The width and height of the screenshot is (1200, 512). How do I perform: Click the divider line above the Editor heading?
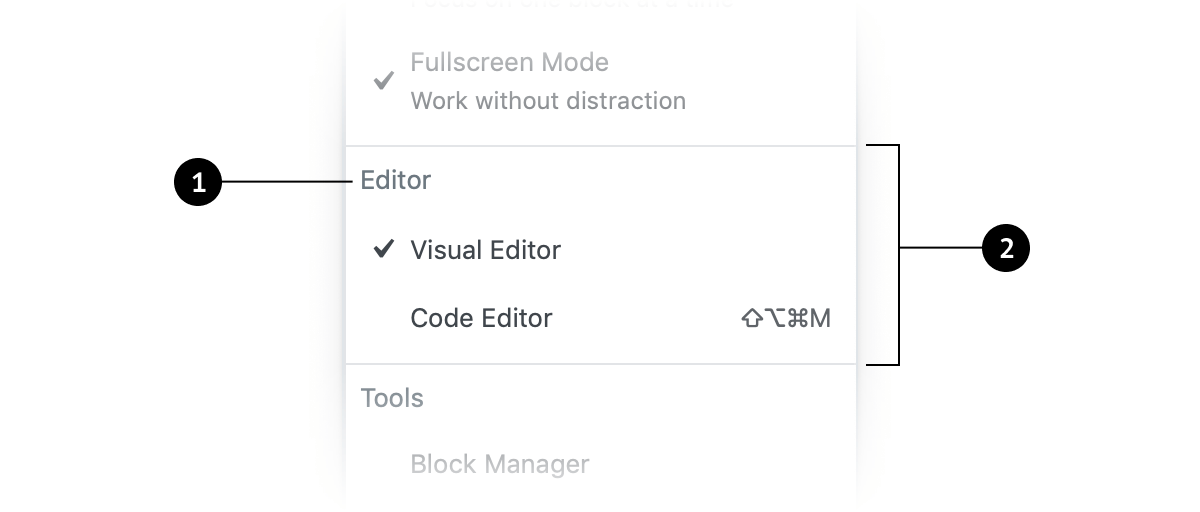600,146
